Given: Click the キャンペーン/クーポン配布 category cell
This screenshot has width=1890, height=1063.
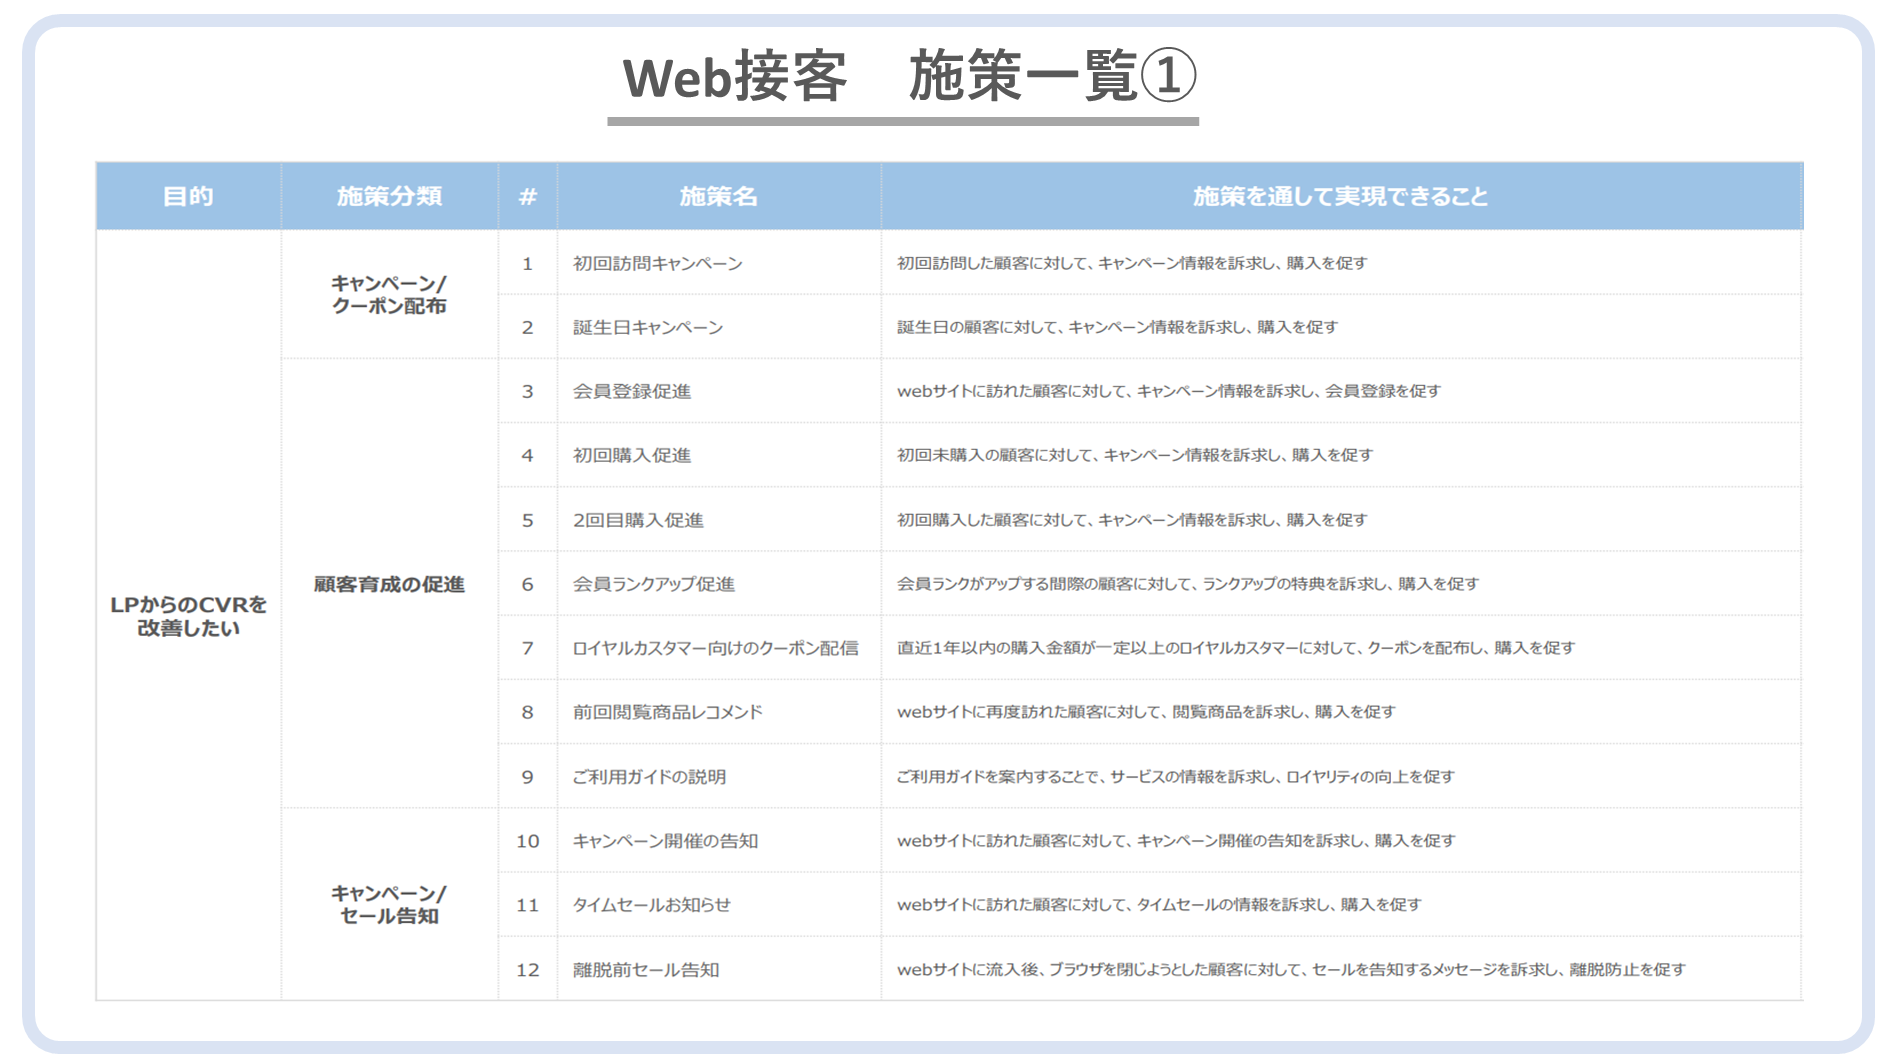Looking at the screenshot, I should [x=389, y=294].
